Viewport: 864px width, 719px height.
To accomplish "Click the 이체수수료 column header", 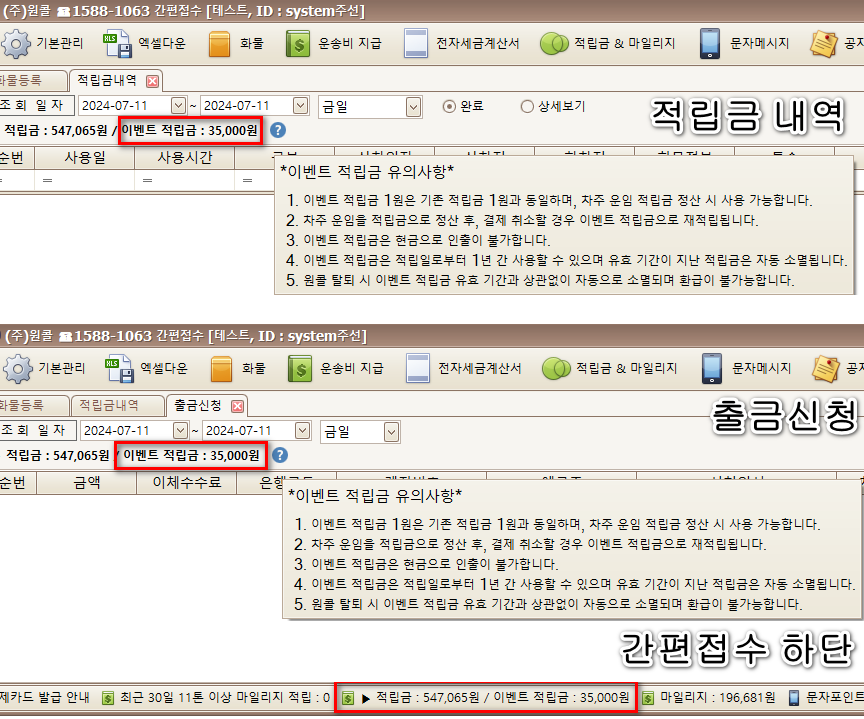I will pos(185,482).
